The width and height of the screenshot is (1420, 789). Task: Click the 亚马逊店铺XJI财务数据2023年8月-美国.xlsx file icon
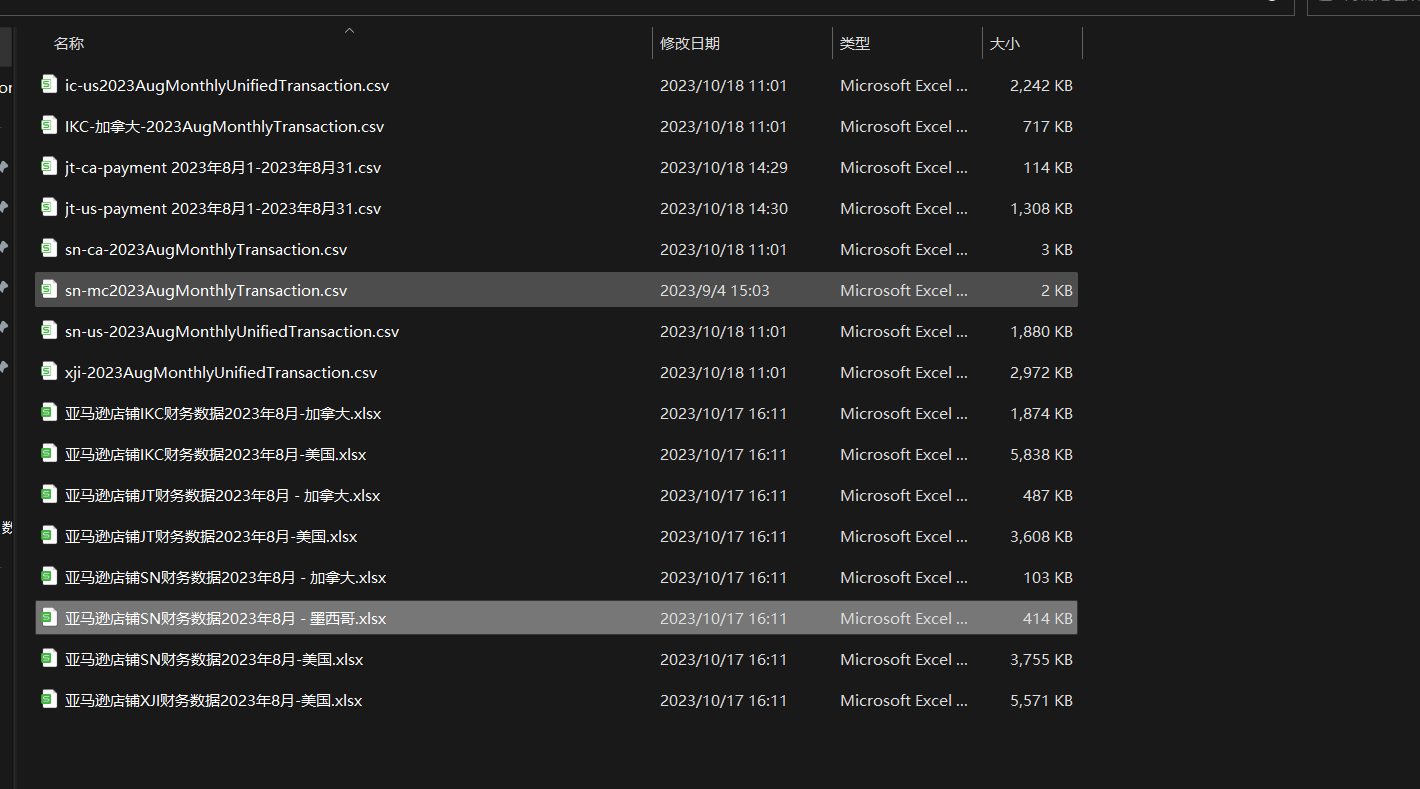[x=49, y=700]
